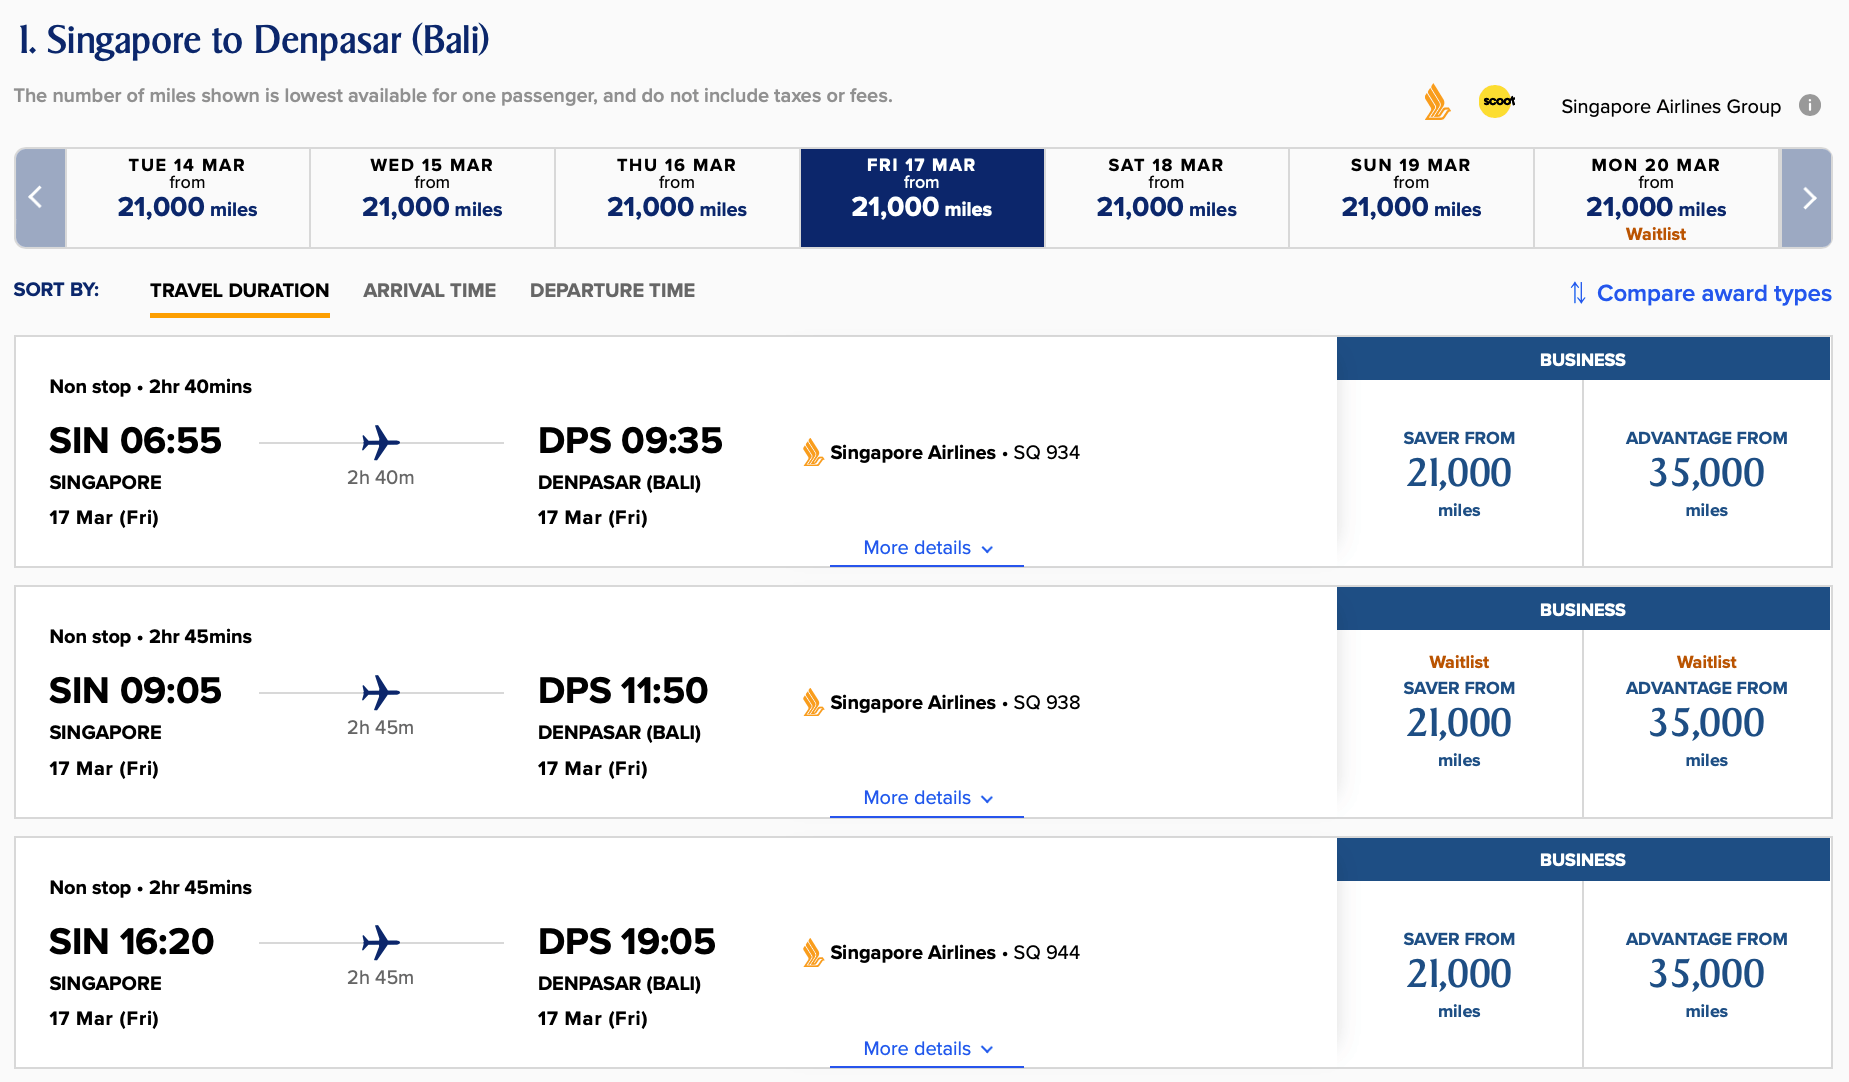Viewport: 1849px width, 1082px height.
Task: Switch sorting to ARRIVAL TIME
Action: pos(429,290)
